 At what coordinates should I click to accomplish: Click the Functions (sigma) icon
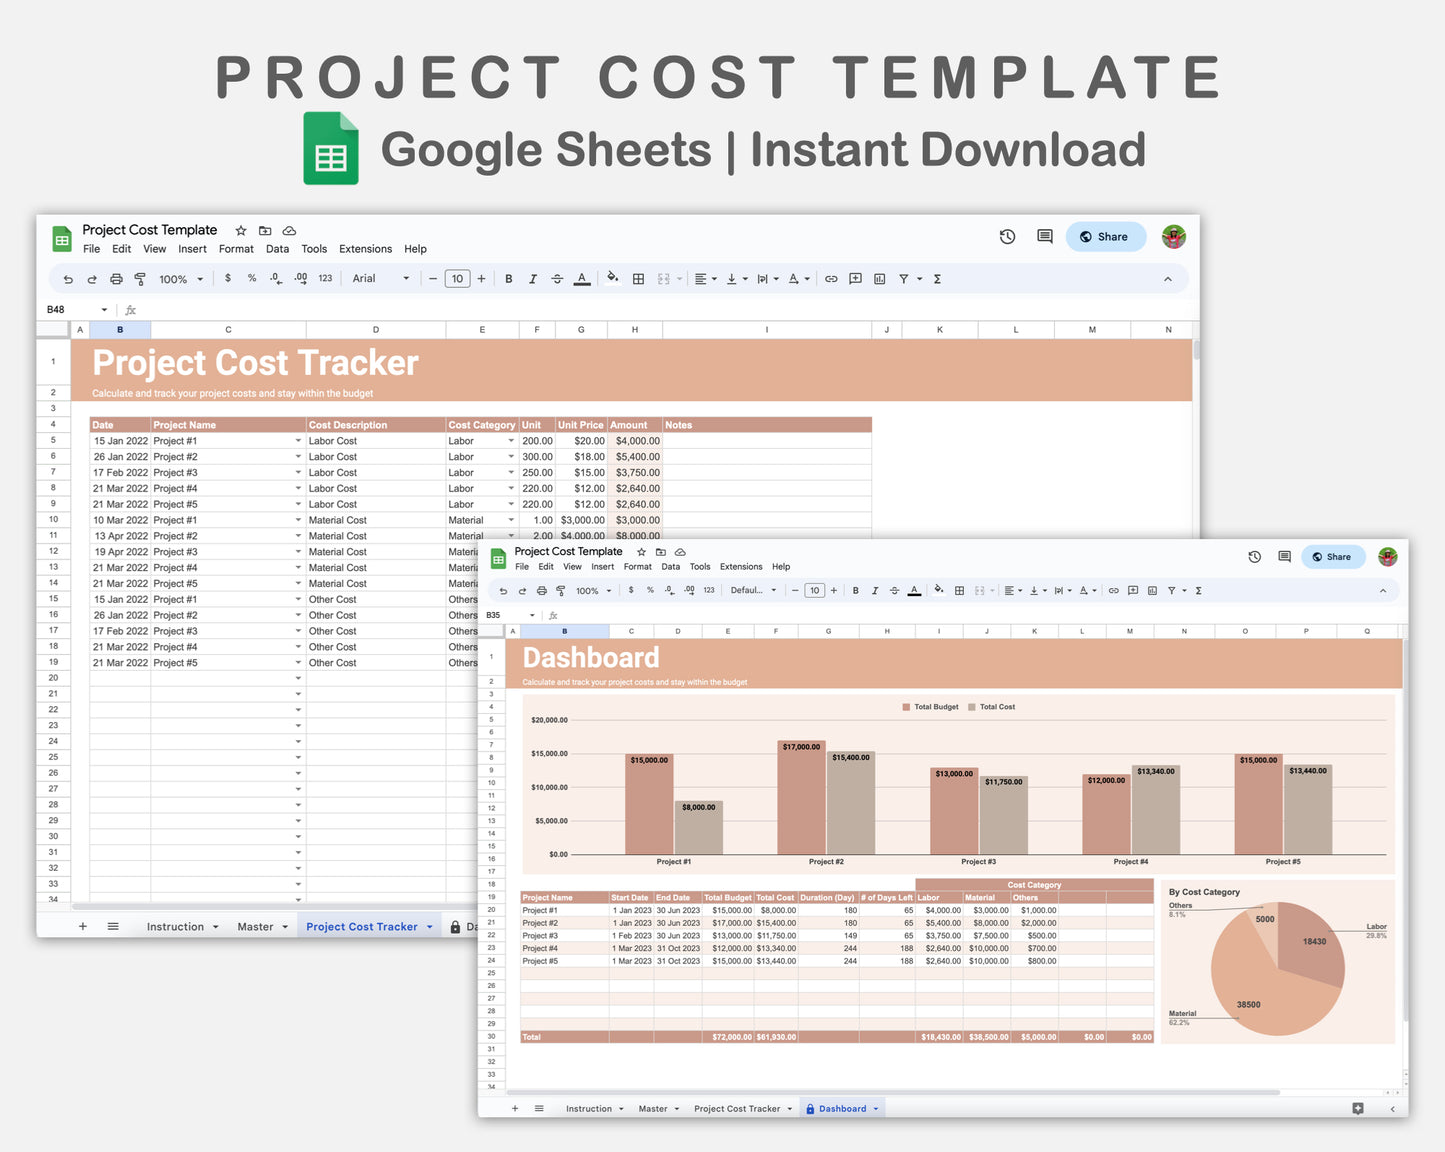point(937,278)
